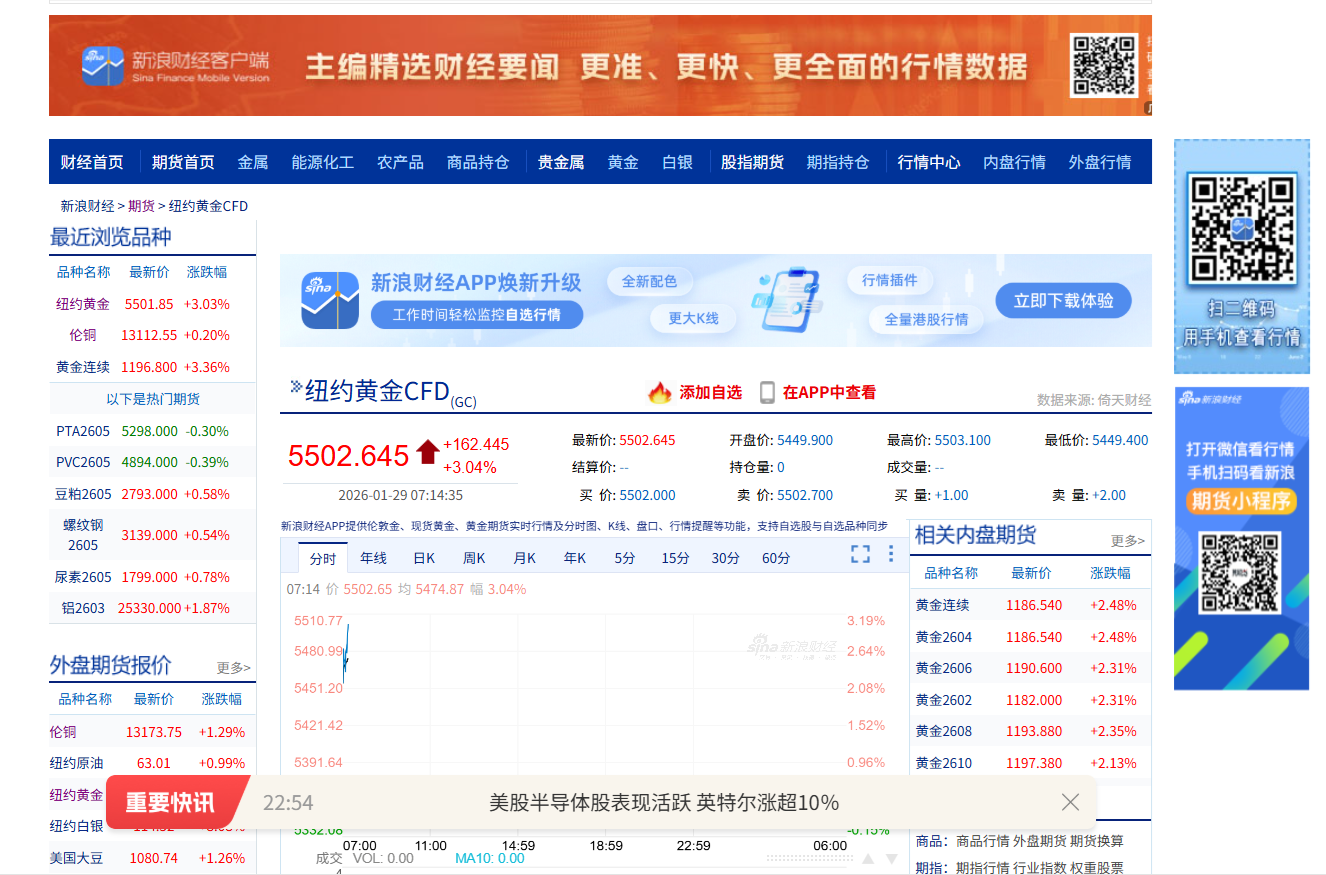
Task: Open 金属 in the navigation bar
Action: pos(253,162)
